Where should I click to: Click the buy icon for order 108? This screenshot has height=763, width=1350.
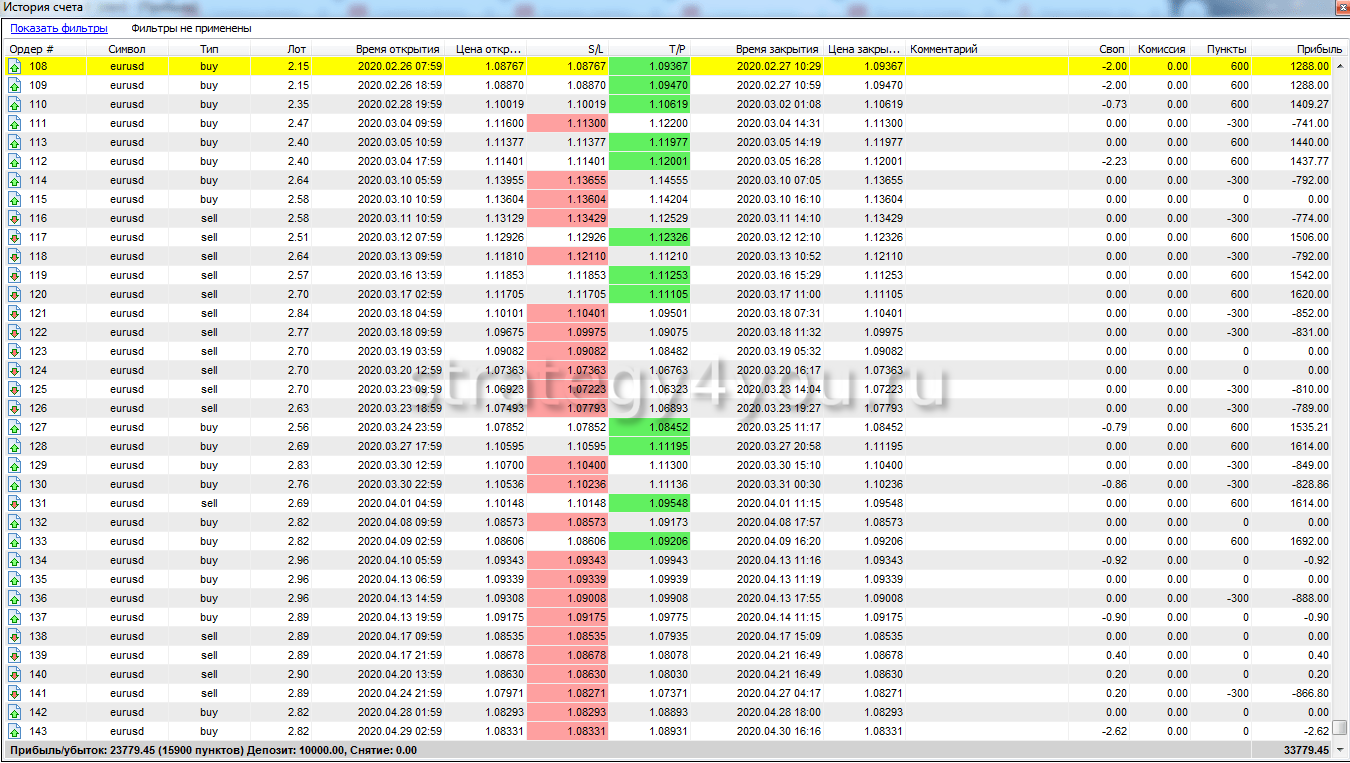[x=15, y=67]
